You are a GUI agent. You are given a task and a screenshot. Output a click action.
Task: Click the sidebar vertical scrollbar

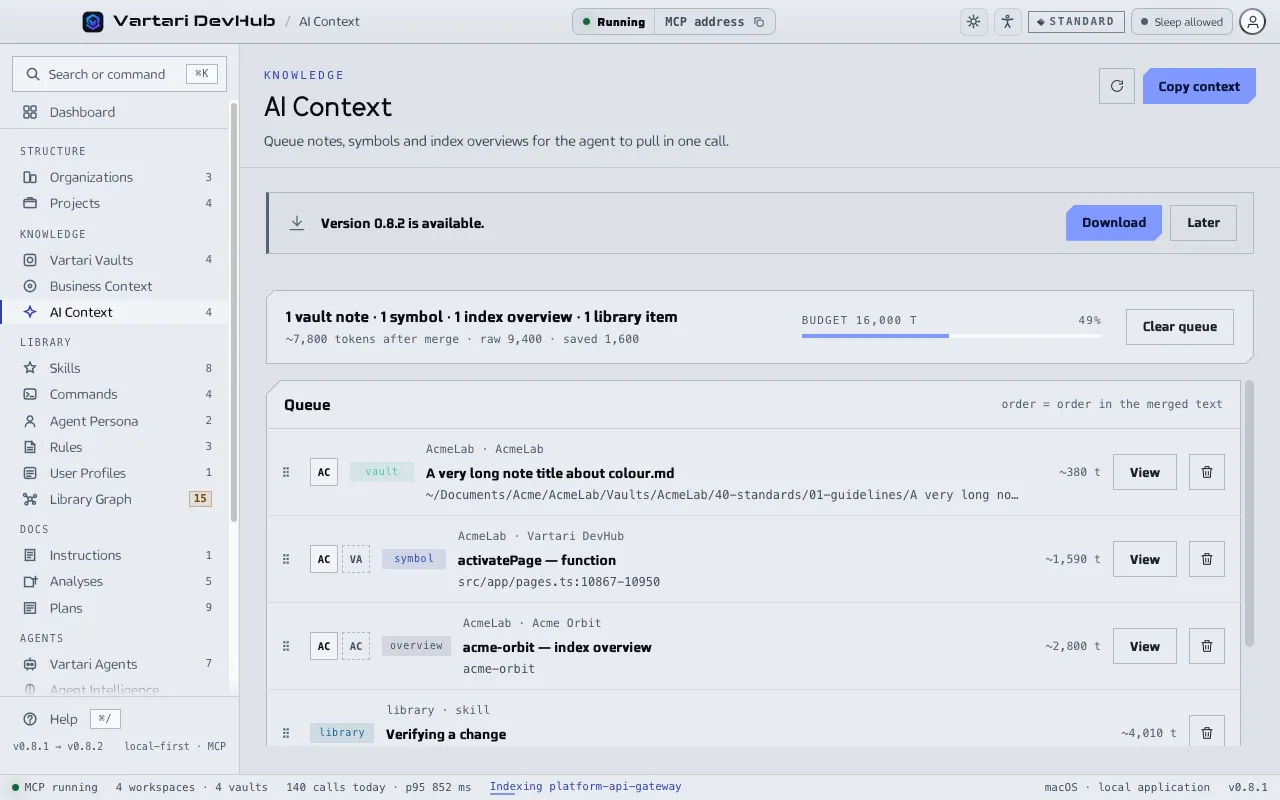(234, 311)
